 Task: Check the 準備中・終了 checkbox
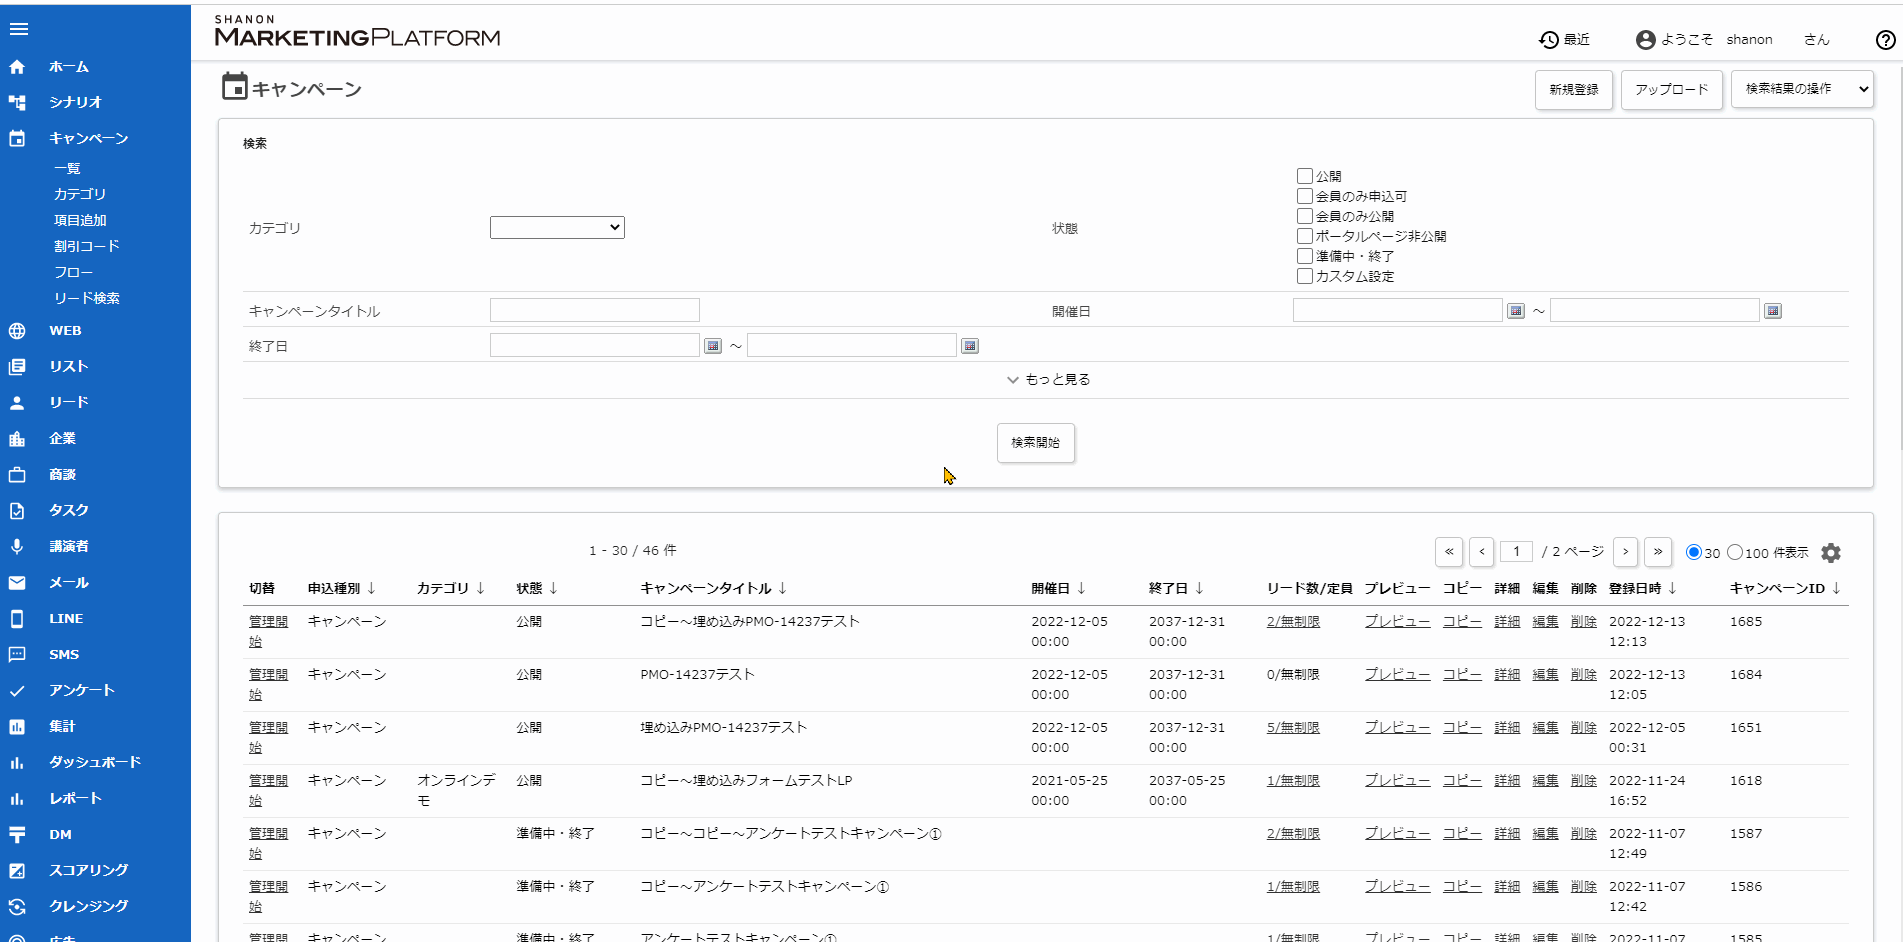coord(1304,256)
